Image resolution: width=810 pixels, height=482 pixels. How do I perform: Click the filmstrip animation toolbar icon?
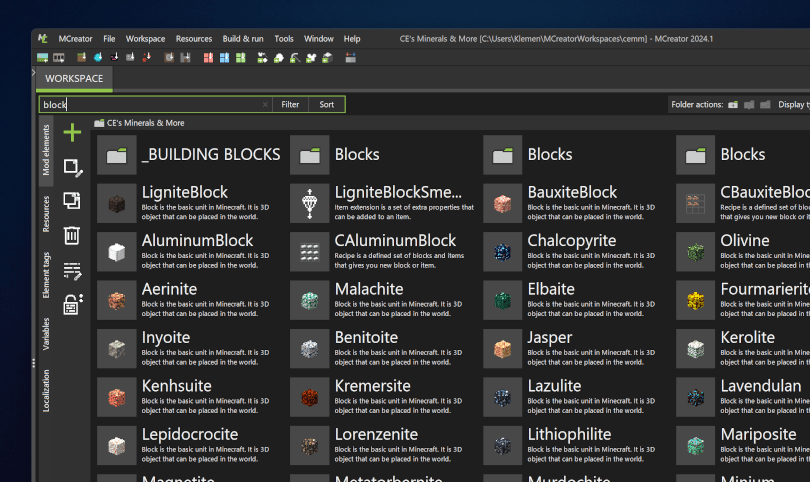[x=59, y=58]
